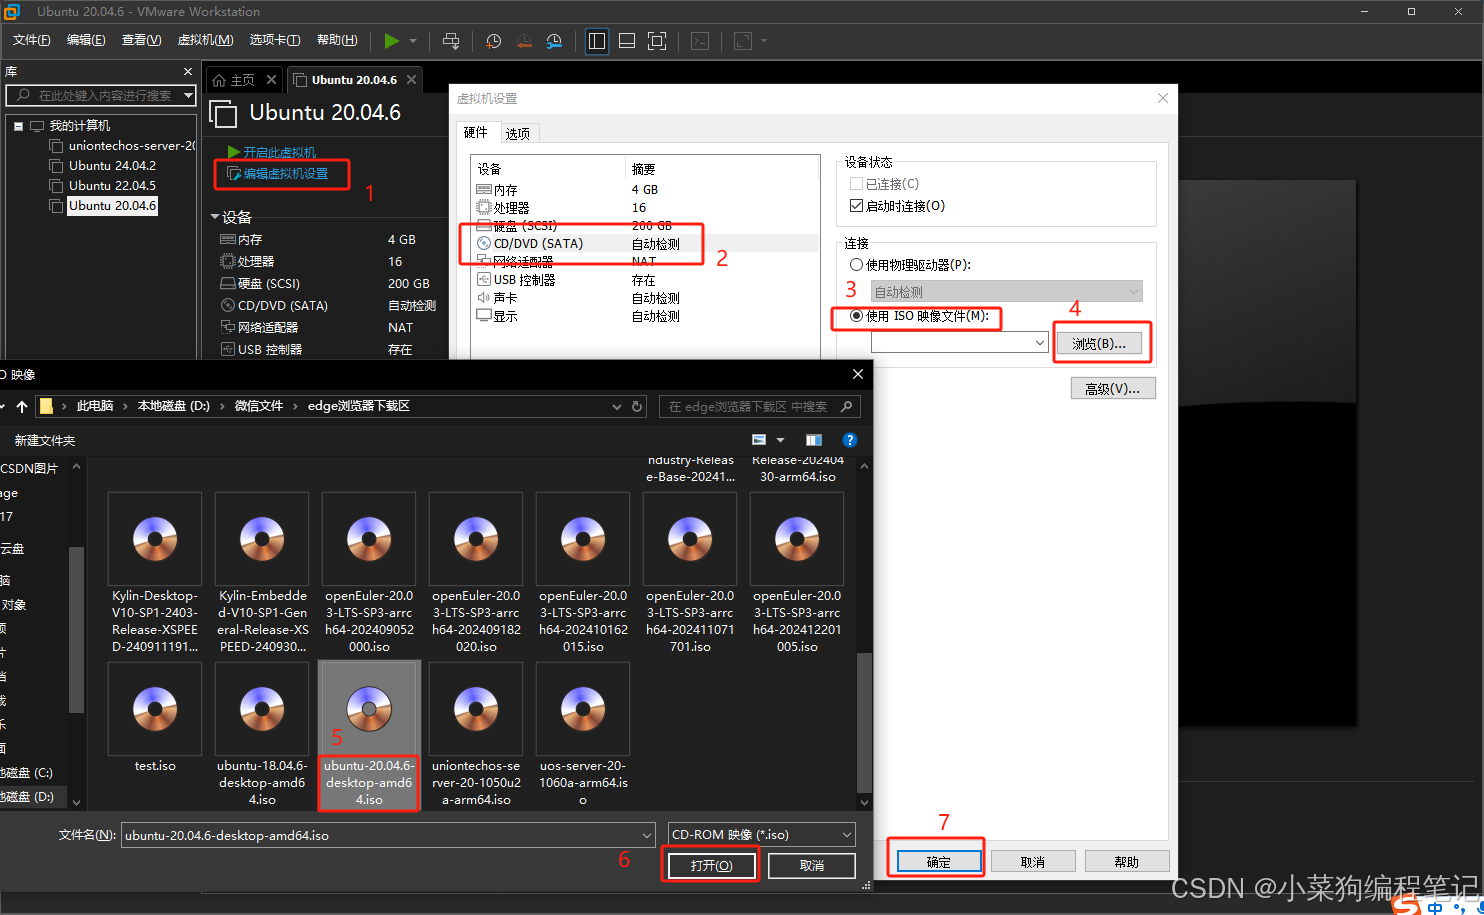Select ubuntu-18.04.6-desktop-amd64.iso file
Screen dimensions: 1484x915
tap(262, 736)
